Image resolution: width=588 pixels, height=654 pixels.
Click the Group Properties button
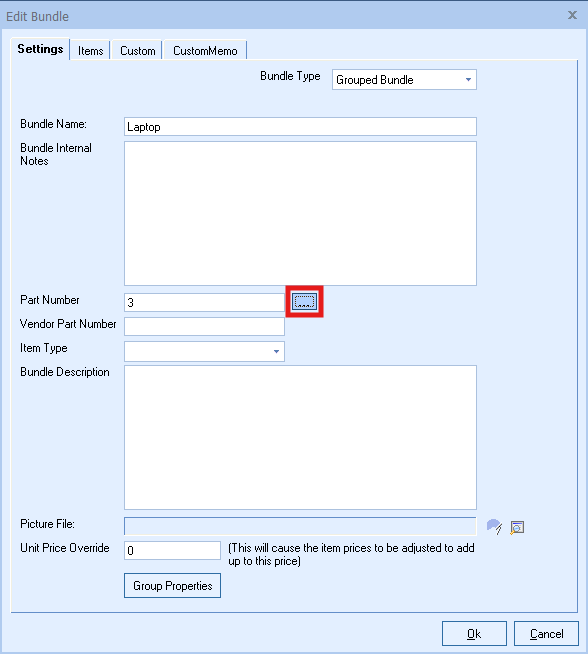pyautogui.click(x=172, y=586)
